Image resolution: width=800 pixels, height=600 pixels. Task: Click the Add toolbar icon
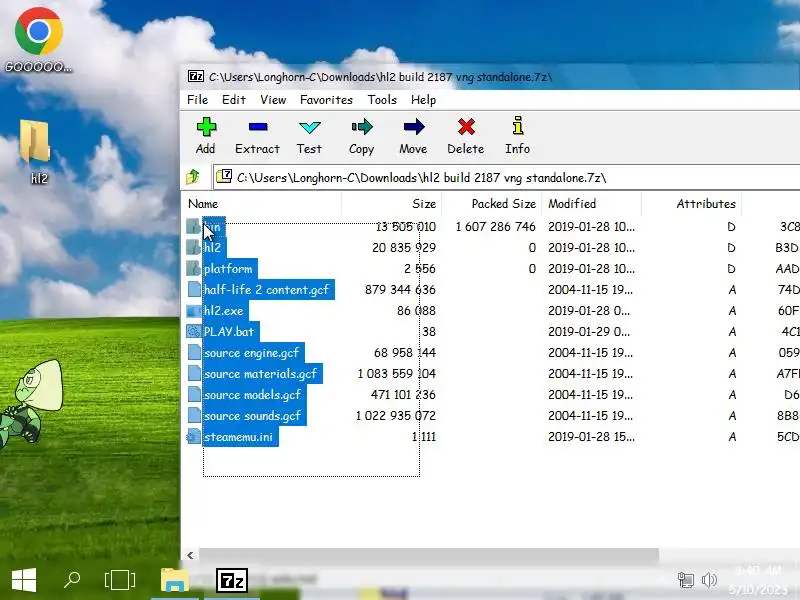(x=206, y=128)
